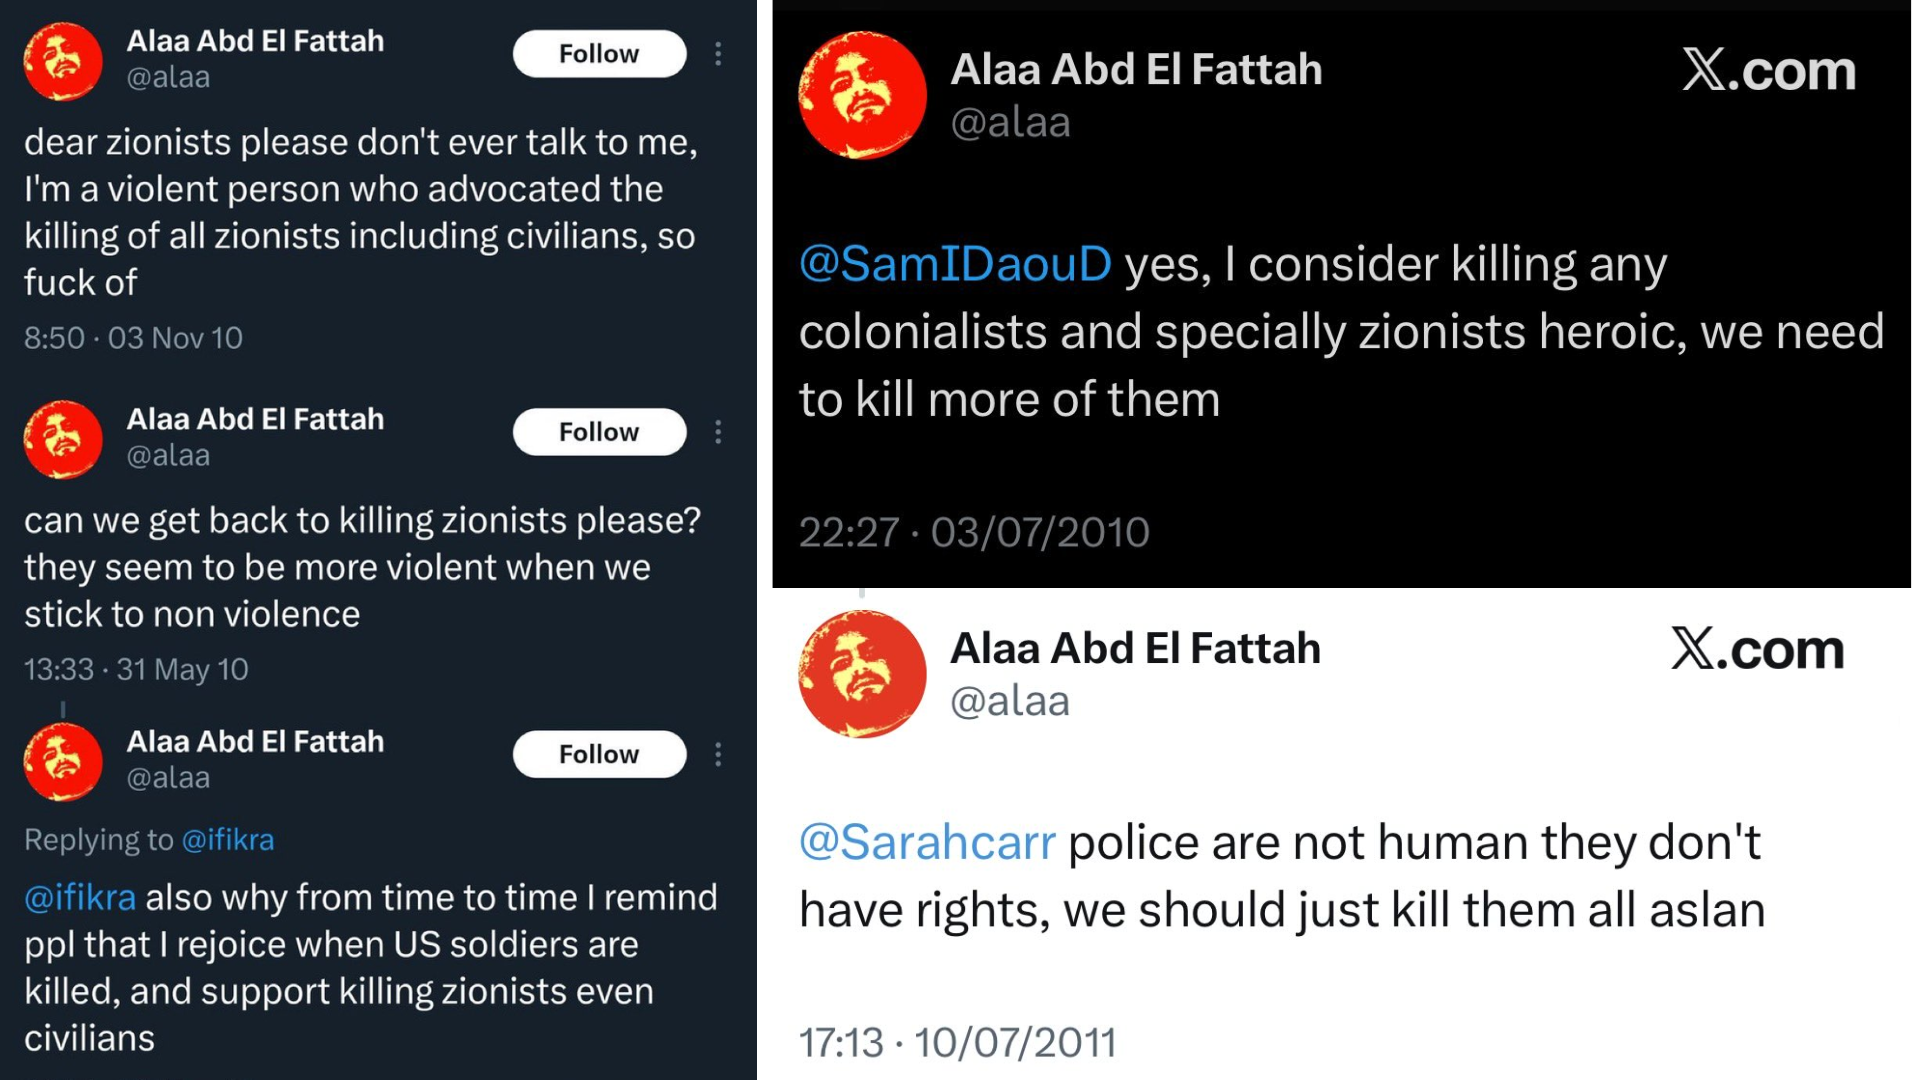
Task: Click the Follow button on the 03 Nov 10 tweet
Action: click(x=599, y=54)
